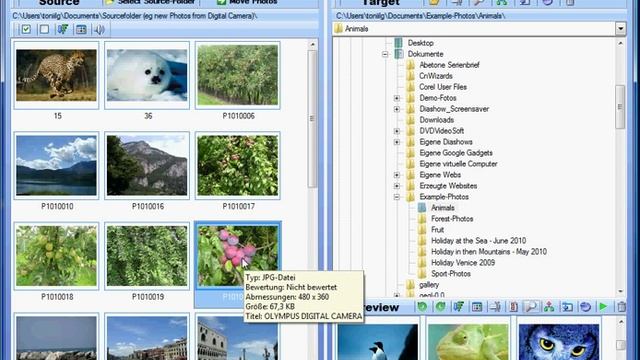
Task: Select the seal pup thumbnail labeled 36
Action: pyautogui.click(x=147, y=75)
